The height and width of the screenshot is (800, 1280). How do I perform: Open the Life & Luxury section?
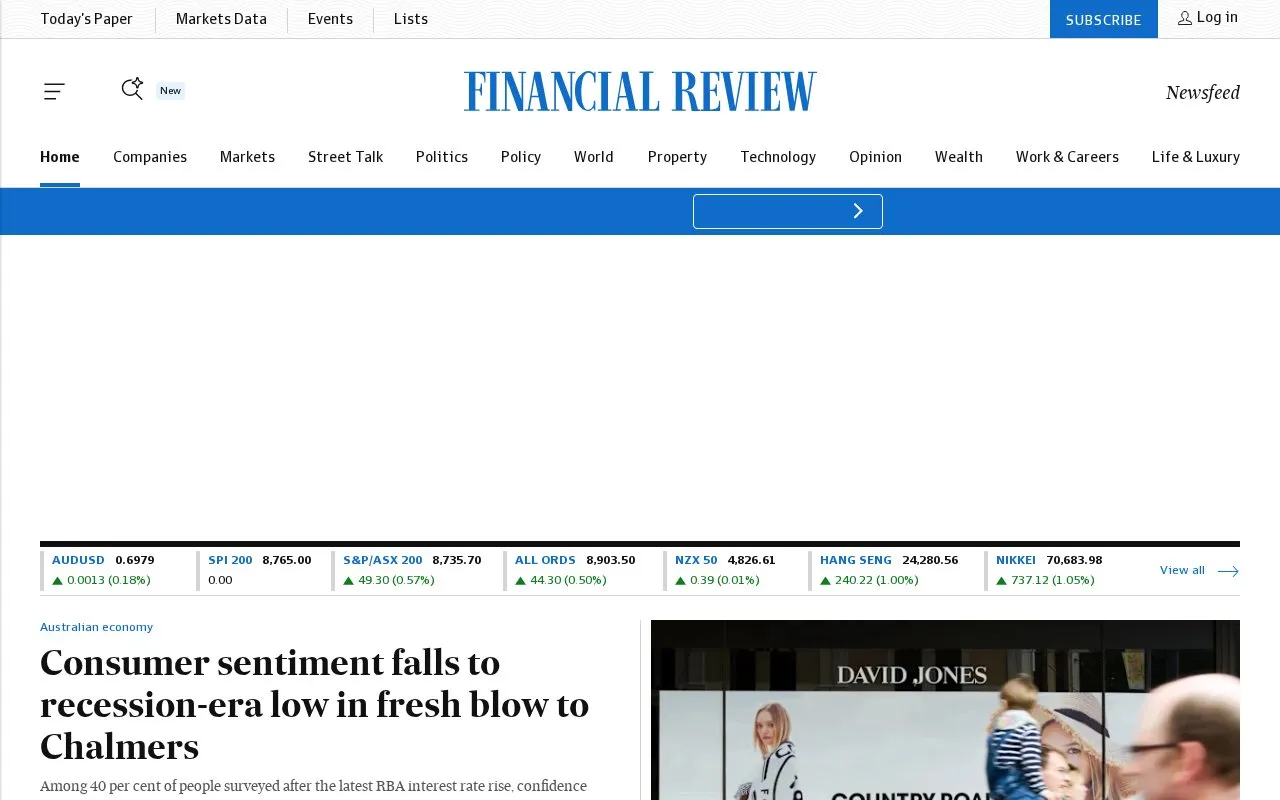pos(1196,157)
